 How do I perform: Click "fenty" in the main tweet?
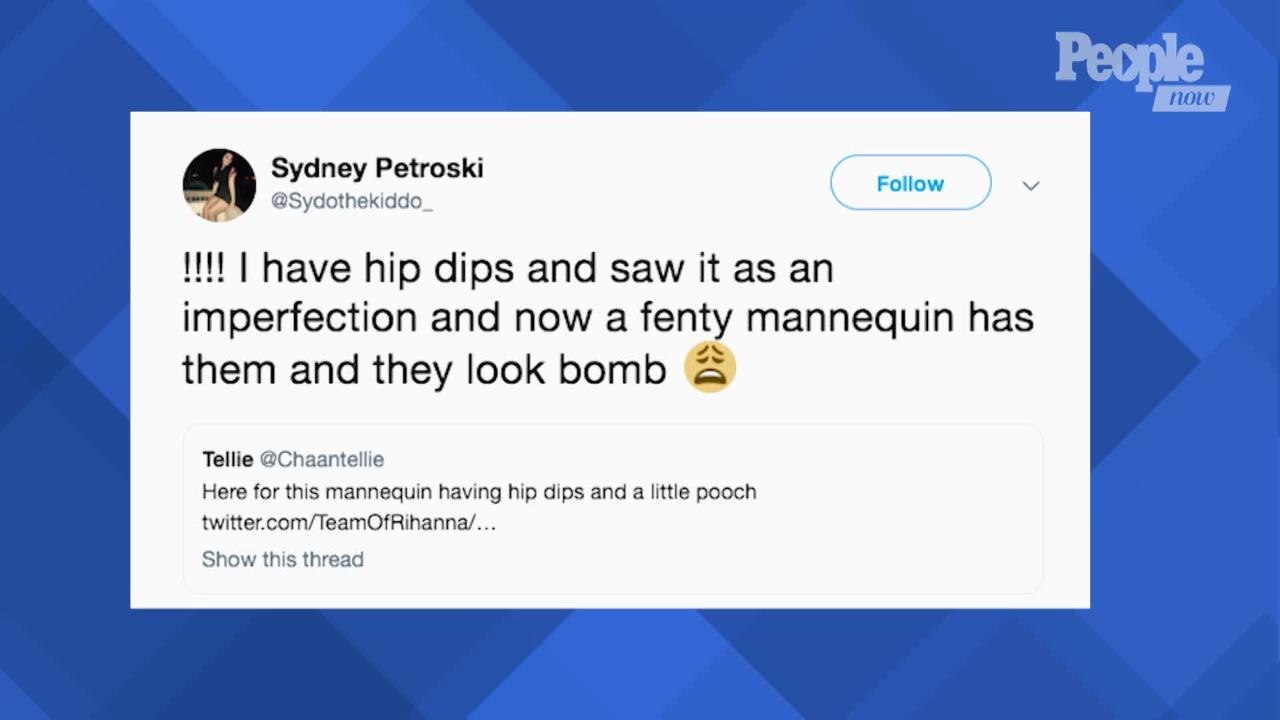[686, 320]
